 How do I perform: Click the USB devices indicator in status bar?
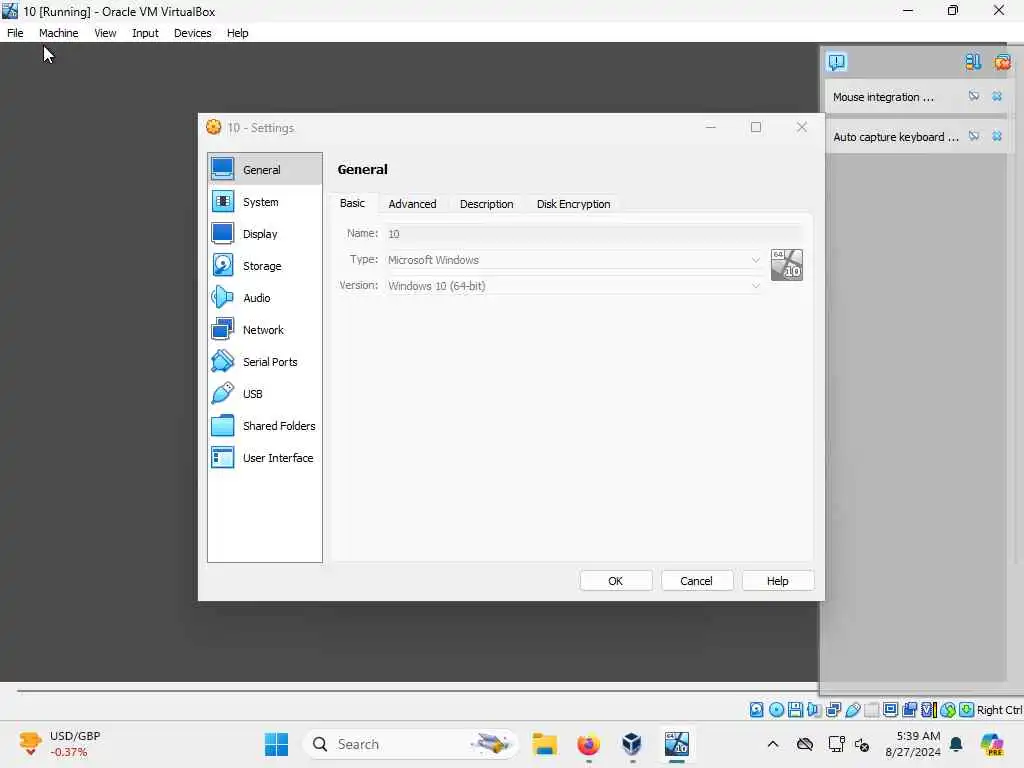pos(852,710)
